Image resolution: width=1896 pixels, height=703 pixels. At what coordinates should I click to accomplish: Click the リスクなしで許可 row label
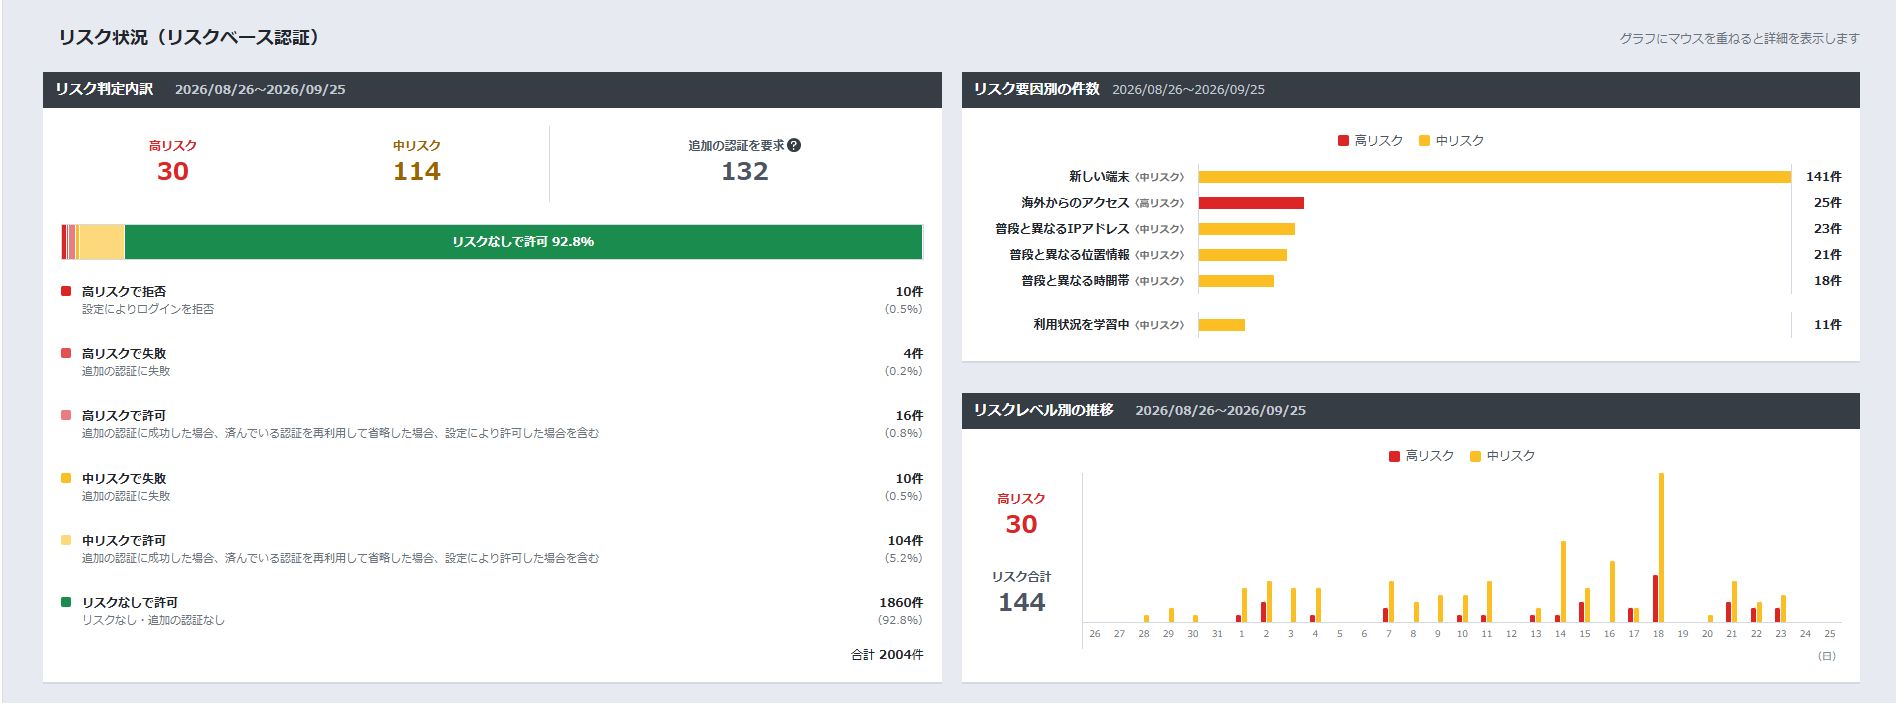point(130,603)
